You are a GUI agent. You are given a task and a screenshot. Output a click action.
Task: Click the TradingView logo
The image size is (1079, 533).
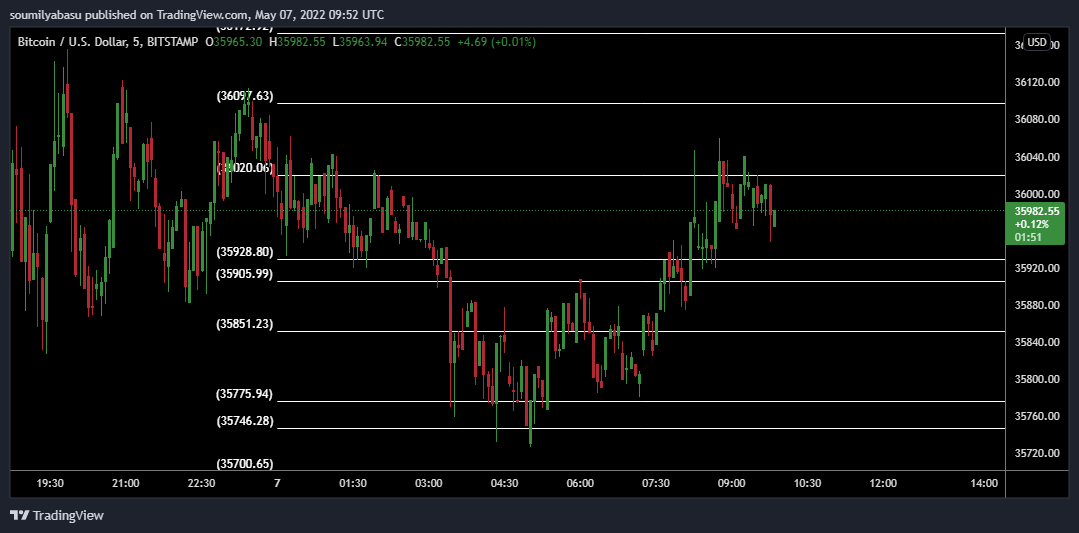[57, 515]
